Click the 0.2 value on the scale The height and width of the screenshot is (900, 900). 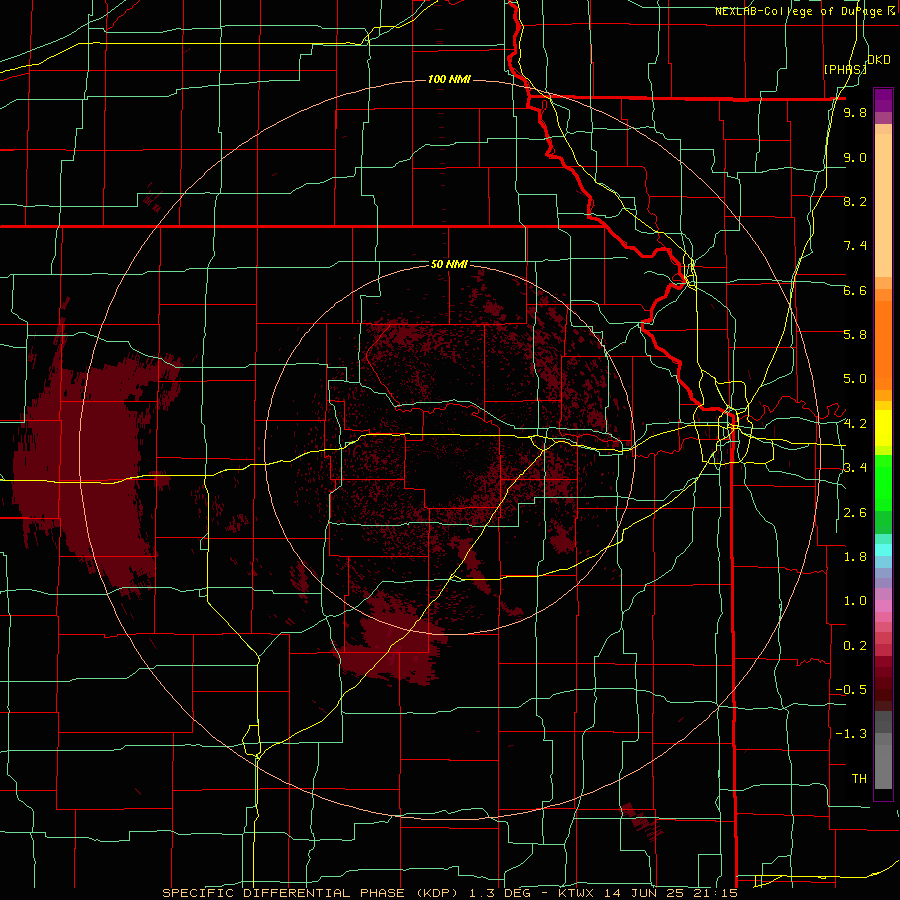[x=855, y=646]
